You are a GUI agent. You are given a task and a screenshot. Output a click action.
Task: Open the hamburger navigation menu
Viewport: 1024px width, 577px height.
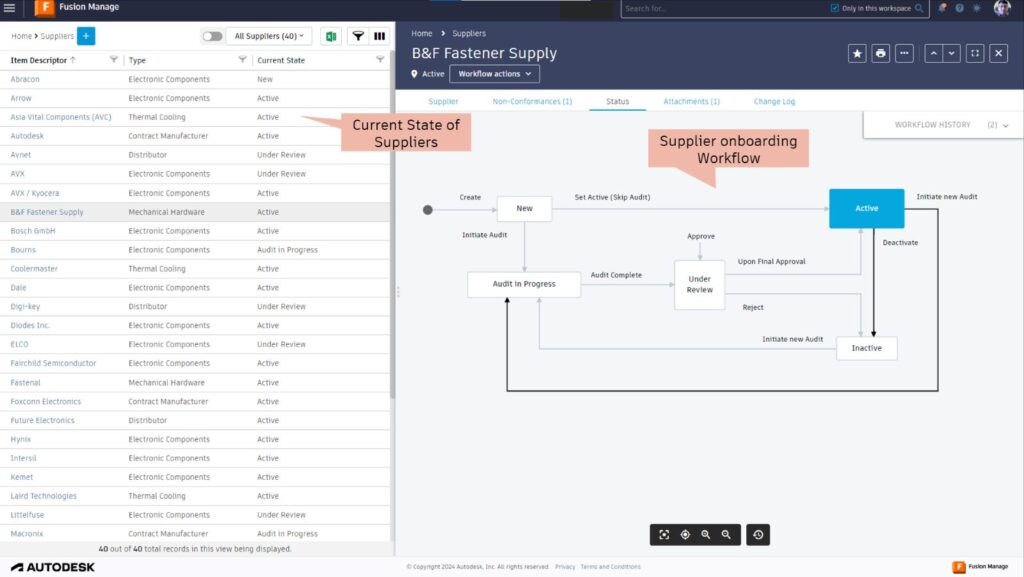[x=9, y=8]
